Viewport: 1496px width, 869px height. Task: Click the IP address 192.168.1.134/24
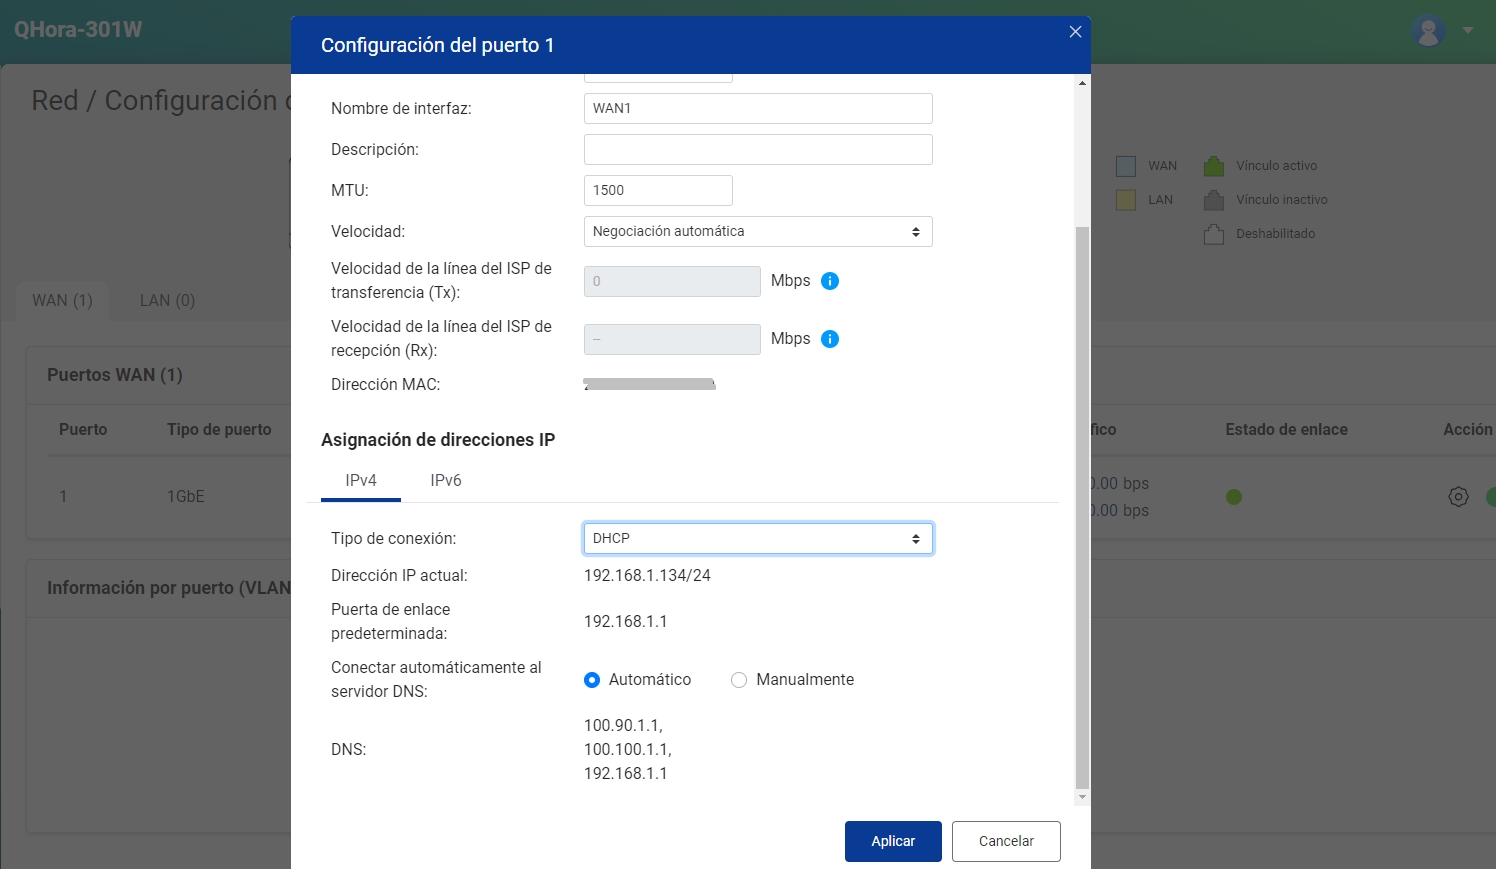(x=647, y=576)
